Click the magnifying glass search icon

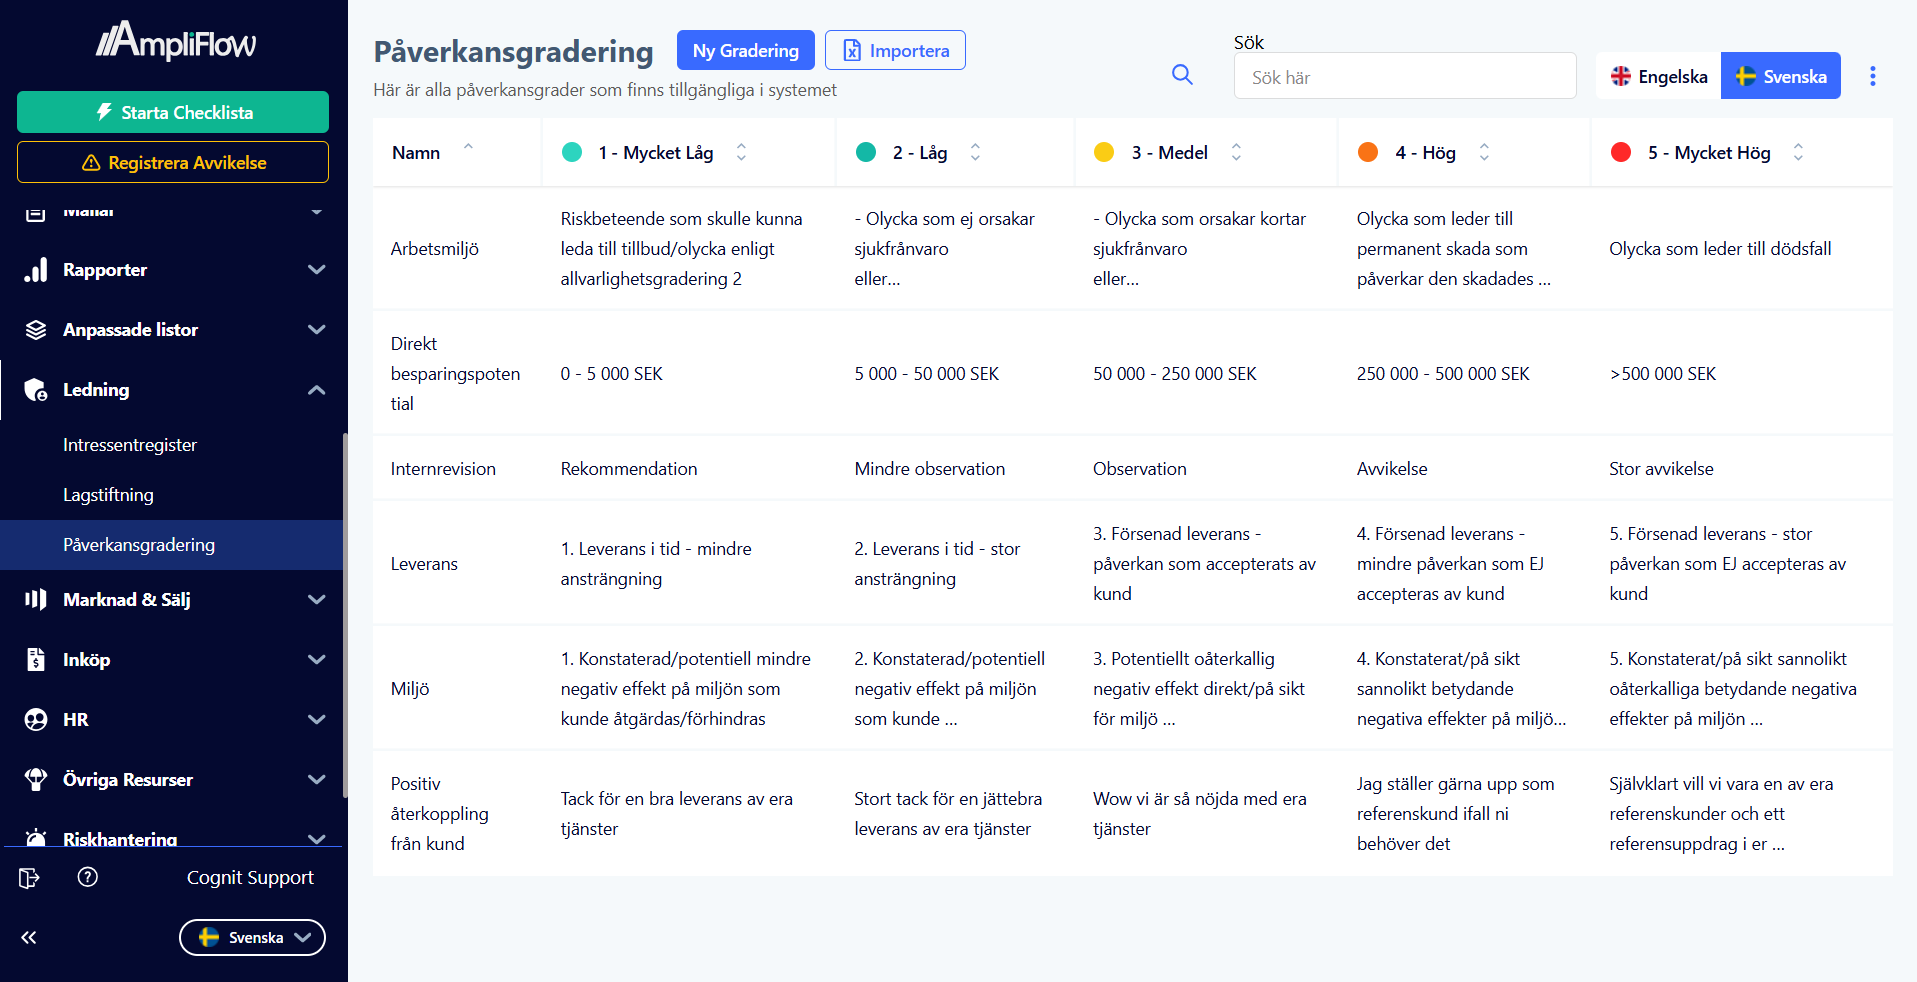(x=1182, y=75)
